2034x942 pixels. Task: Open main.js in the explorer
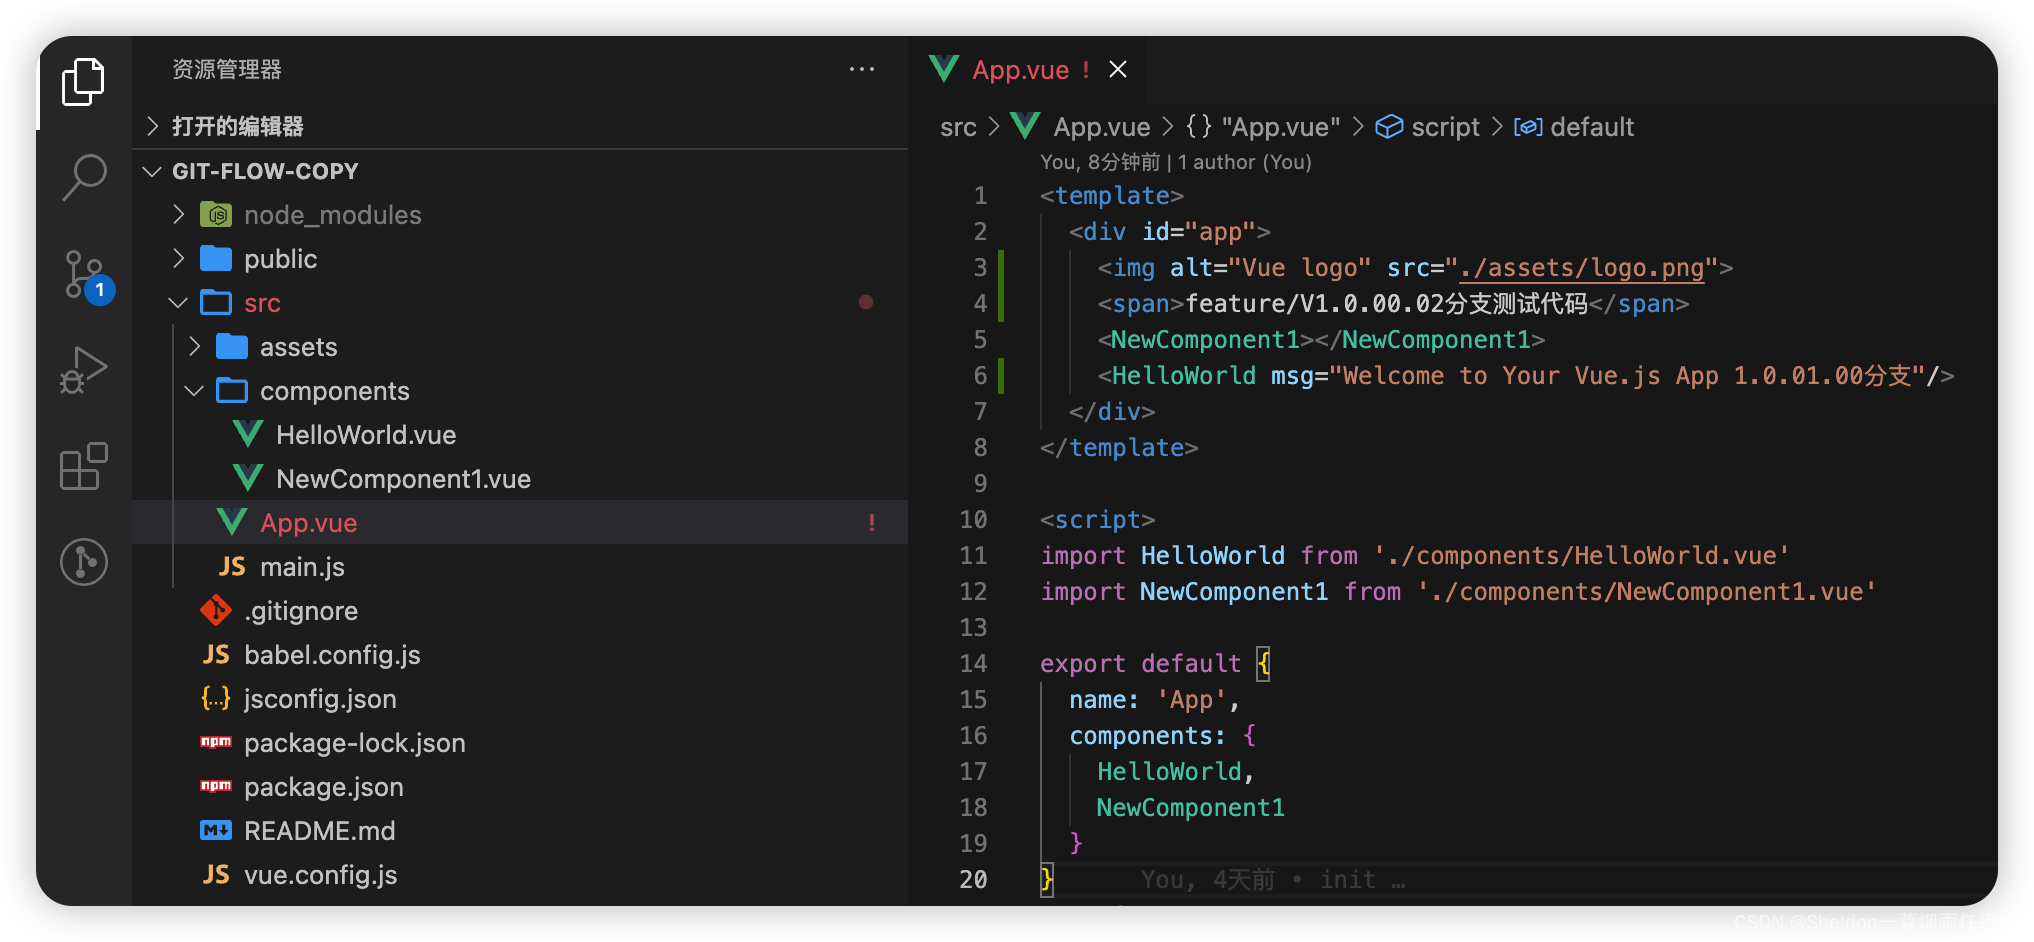tap(302, 567)
